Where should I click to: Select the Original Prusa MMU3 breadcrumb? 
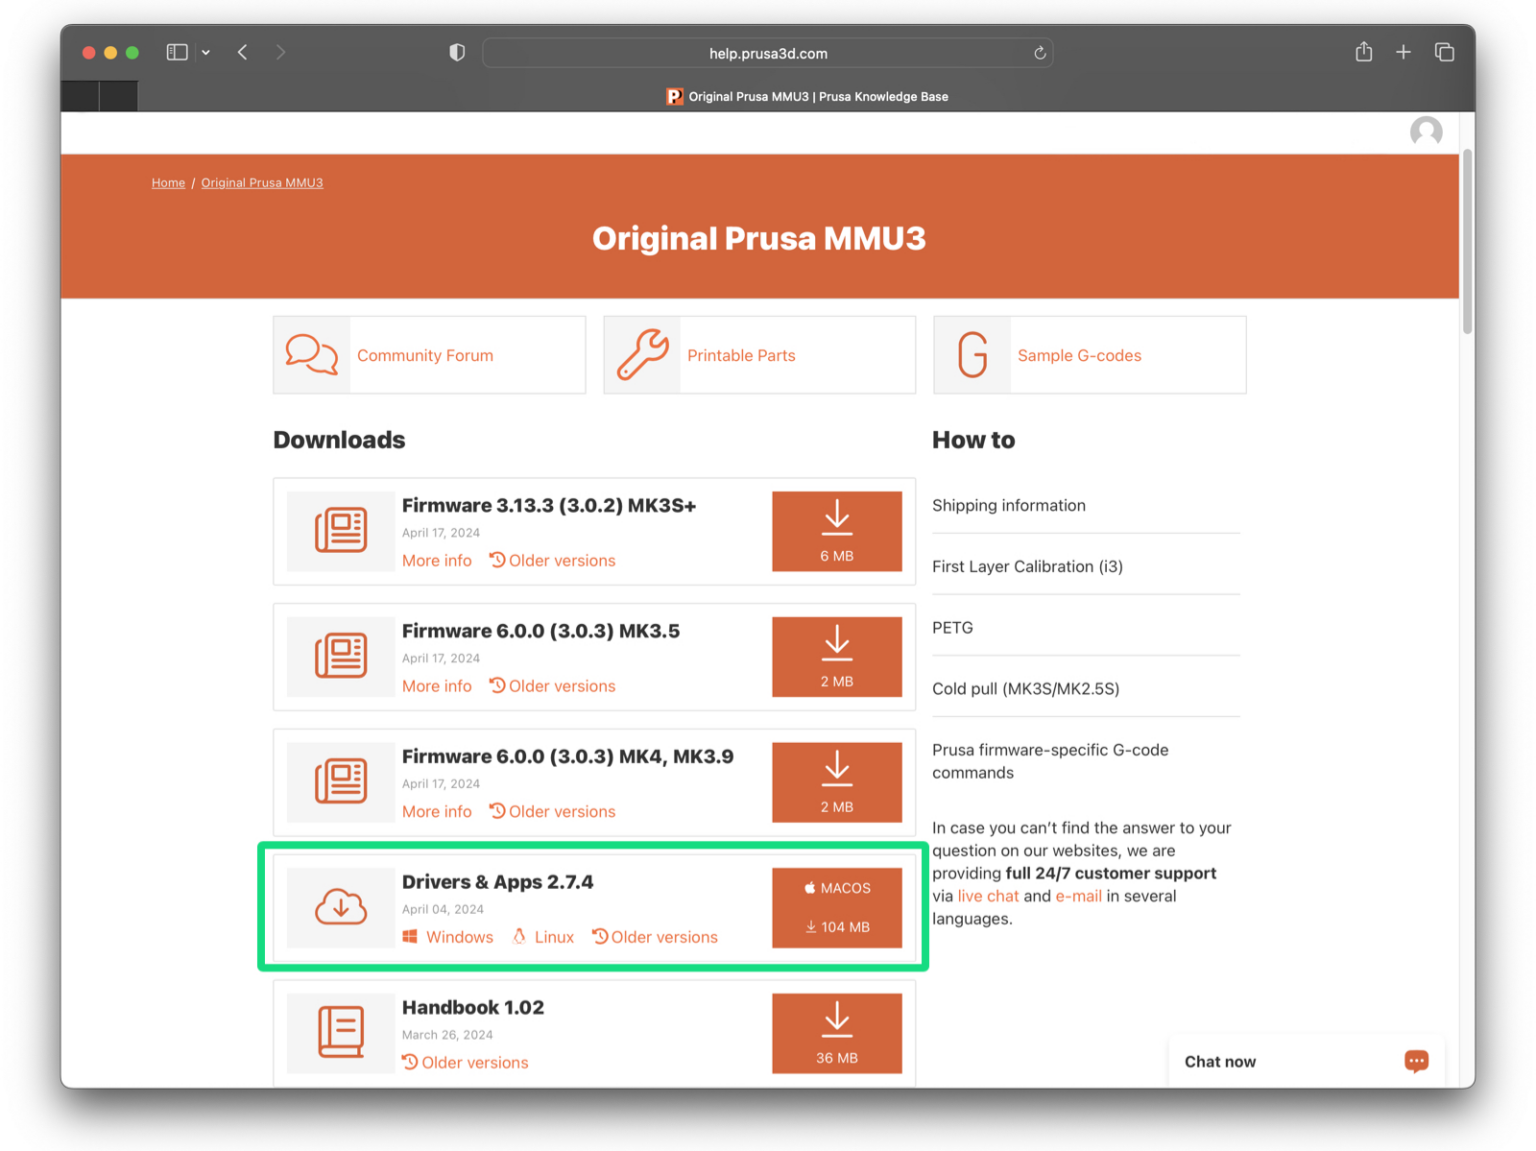[262, 182]
